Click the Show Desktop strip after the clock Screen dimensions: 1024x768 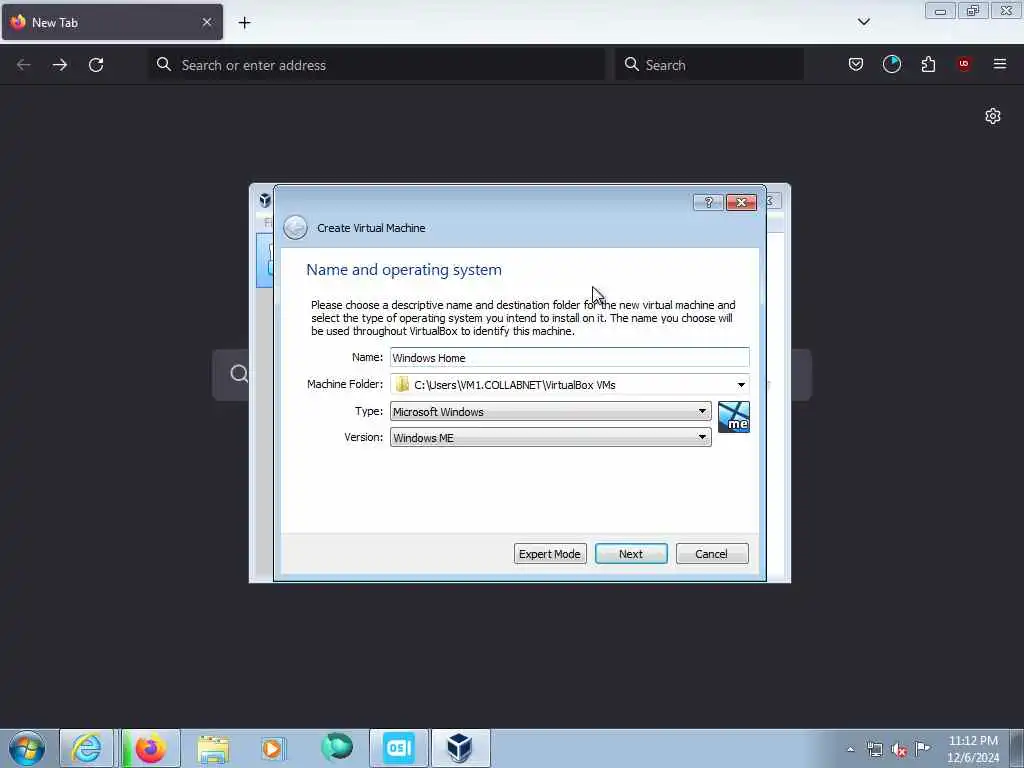(1017, 748)
